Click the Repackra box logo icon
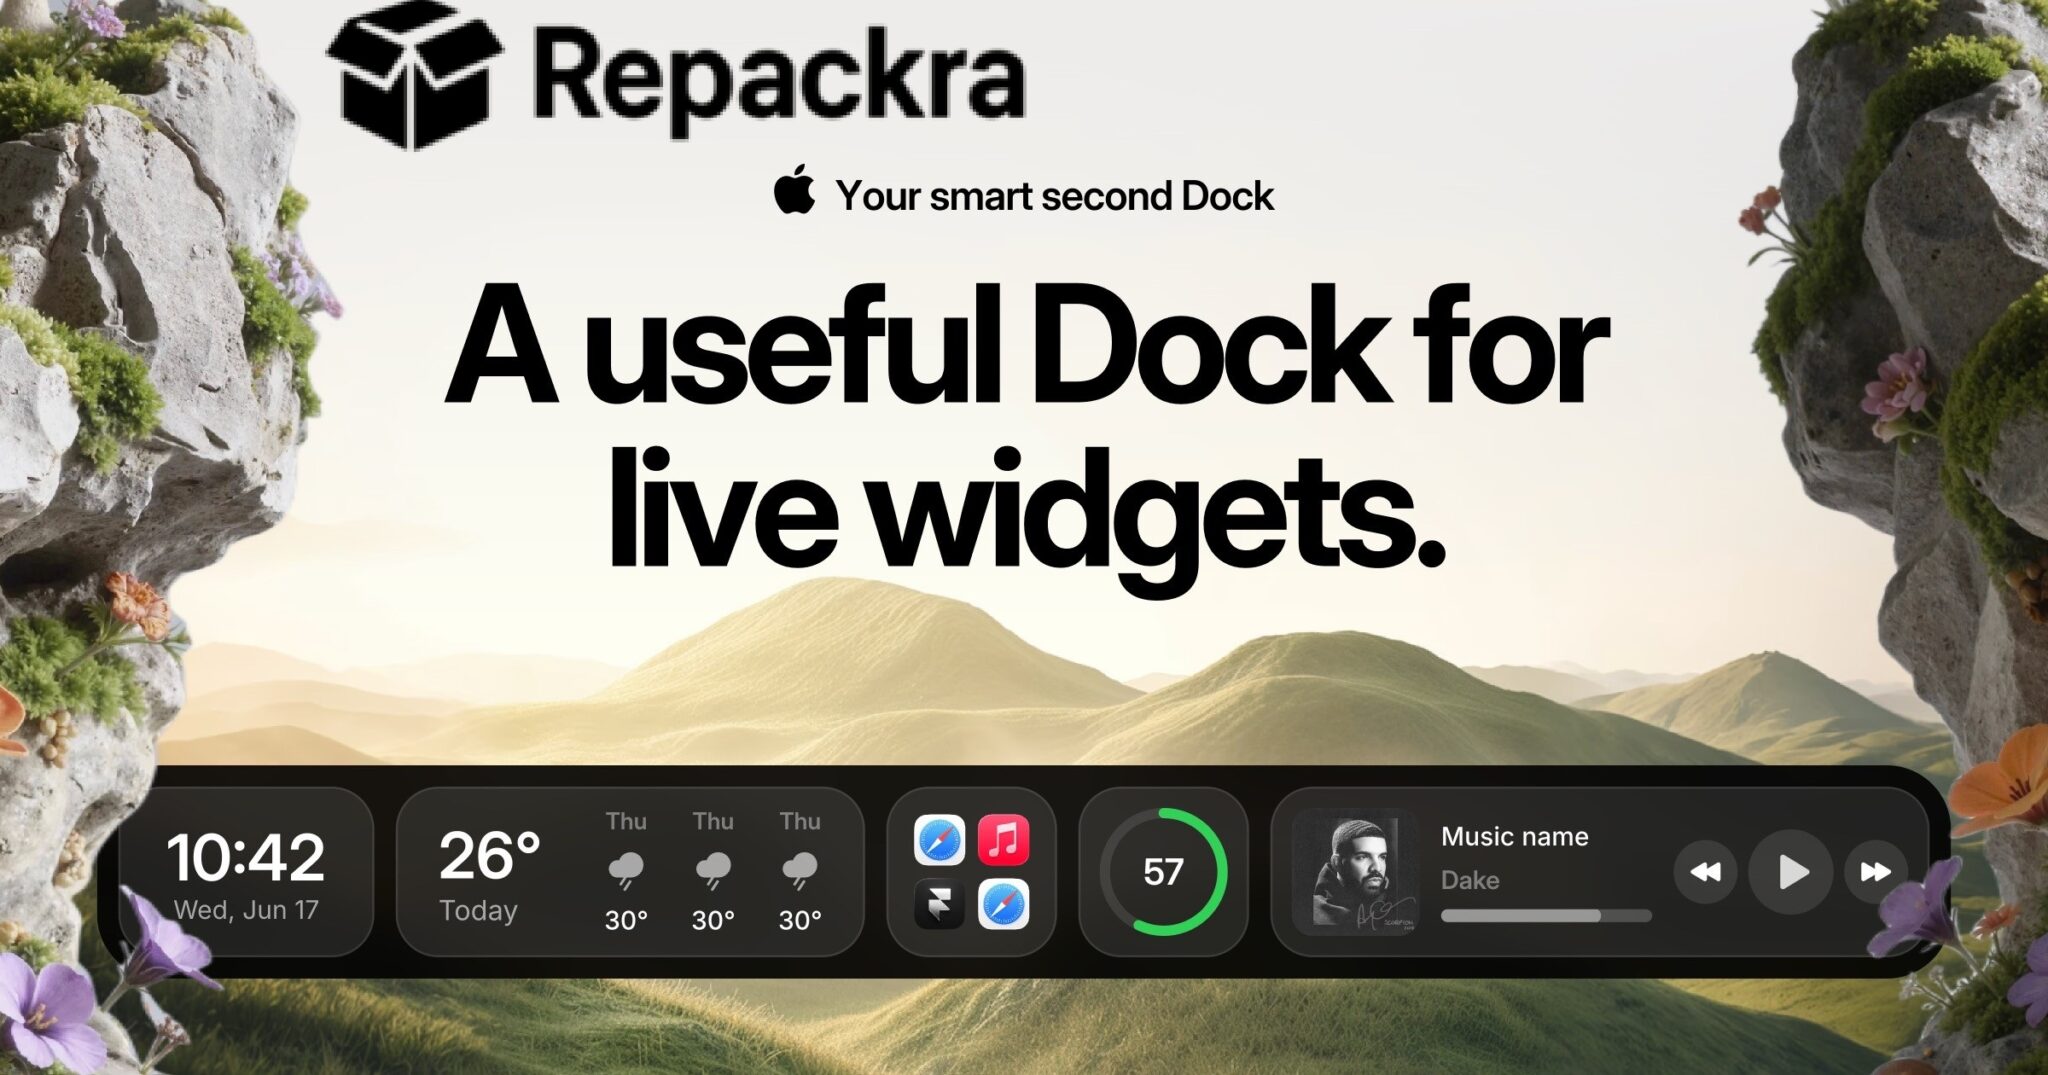Viewport: 2048px width, 1075px height. (x=415, y=75)
